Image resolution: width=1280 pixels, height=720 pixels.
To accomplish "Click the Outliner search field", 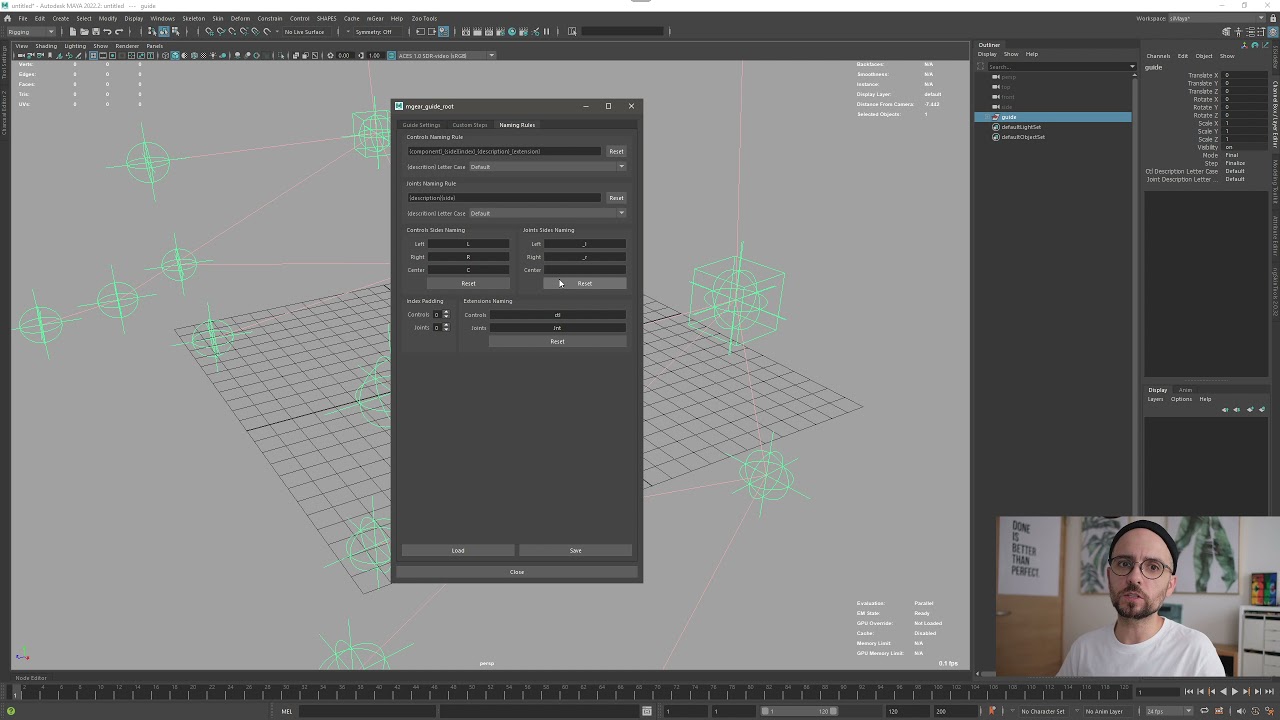I will point(1059,67).
